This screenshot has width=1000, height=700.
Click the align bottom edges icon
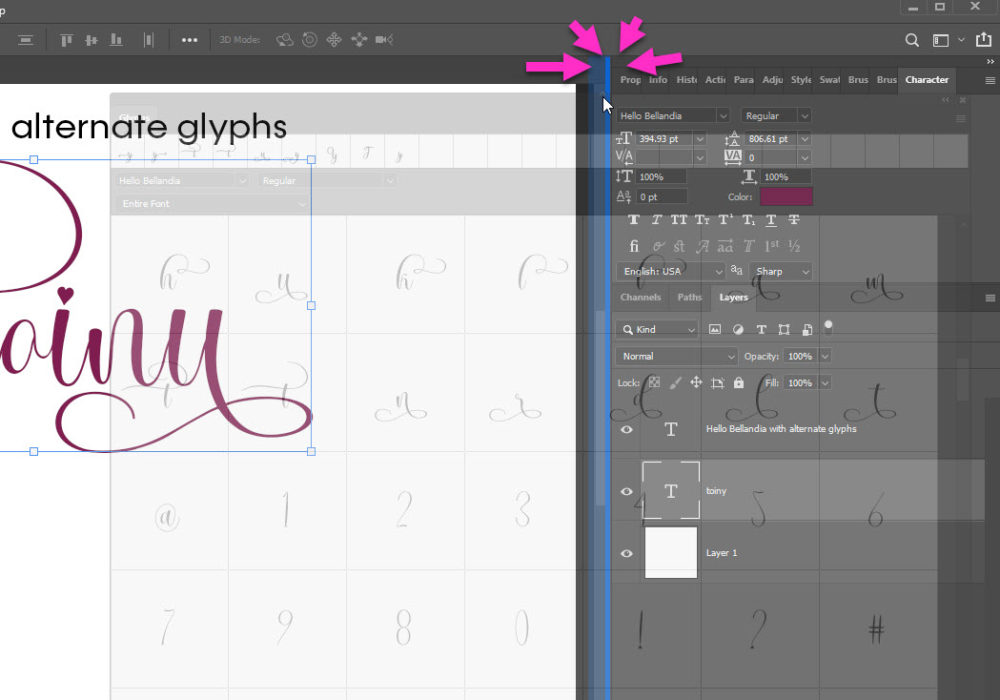[116, 40]
